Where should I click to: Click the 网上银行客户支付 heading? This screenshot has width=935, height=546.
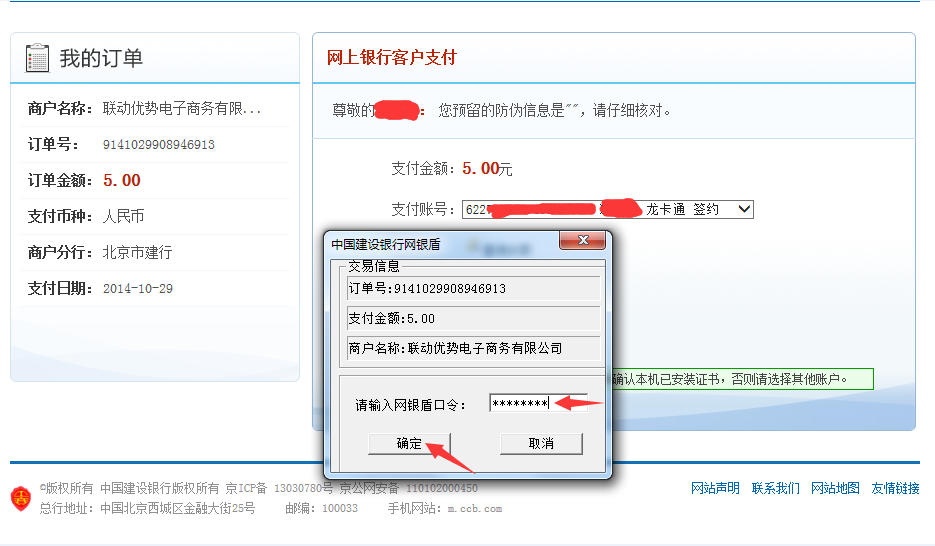pos(391,58)
